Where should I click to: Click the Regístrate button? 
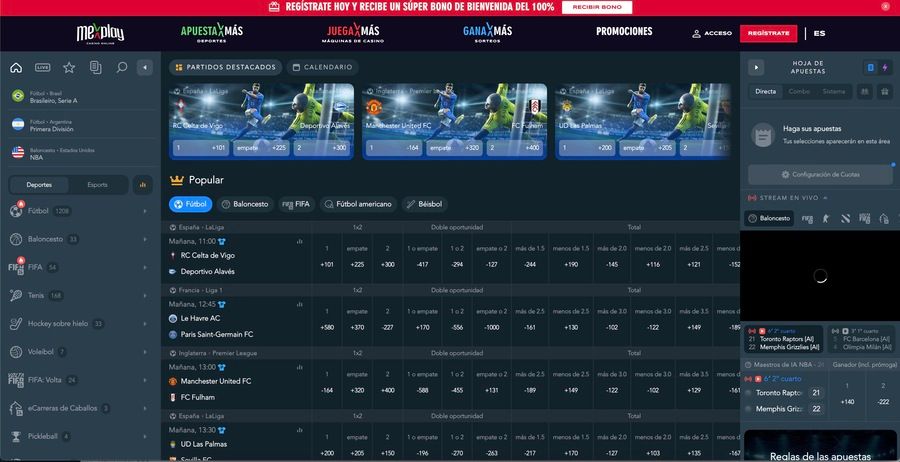[769, 33]
